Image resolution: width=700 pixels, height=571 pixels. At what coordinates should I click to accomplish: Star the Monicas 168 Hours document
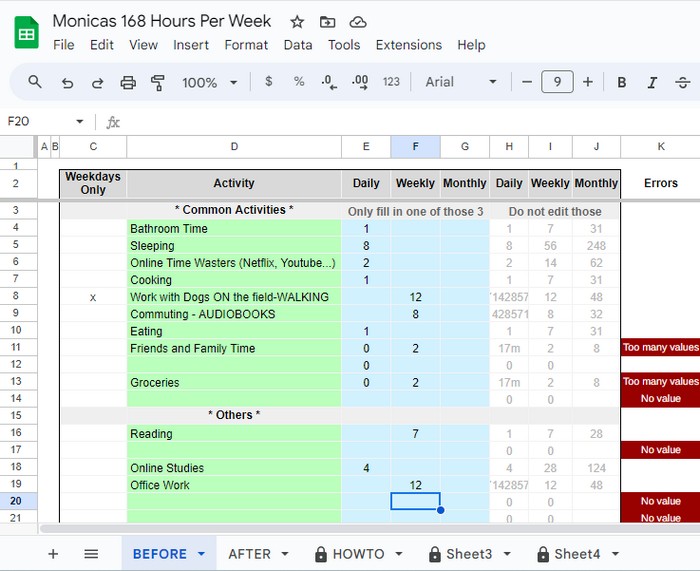297,22
